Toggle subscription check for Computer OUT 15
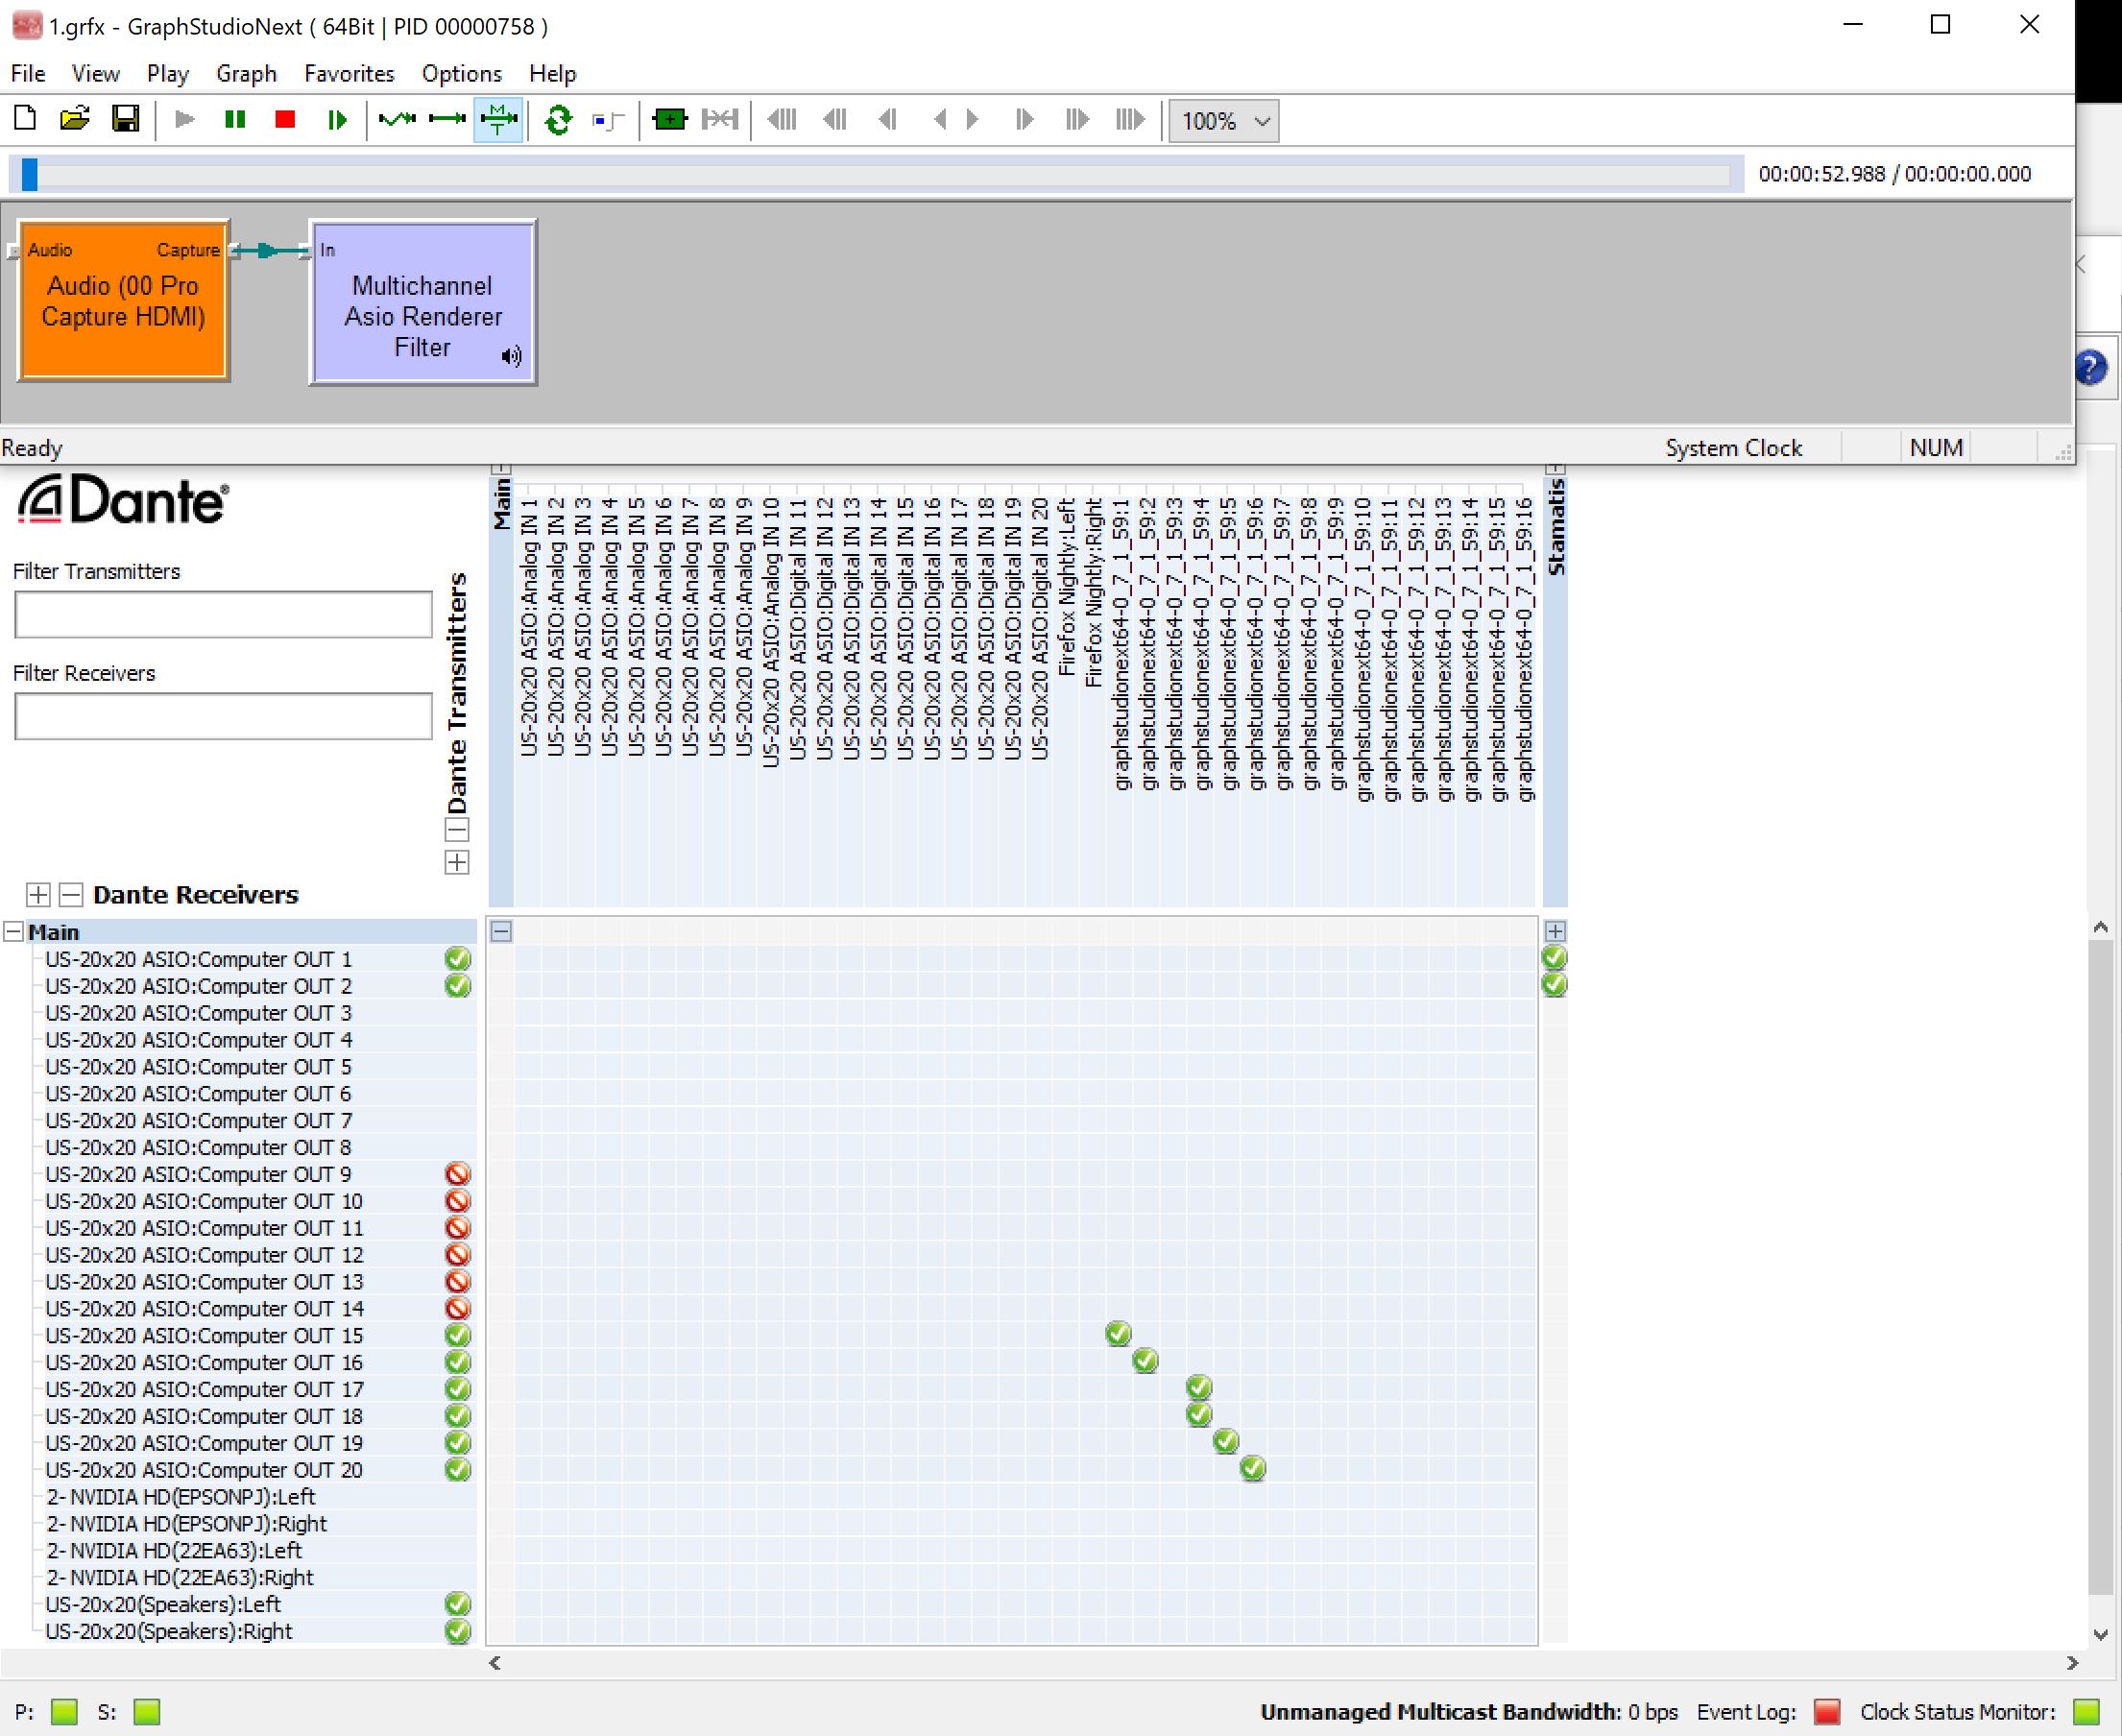This screenshot has width=2122, height=1736. (1118, 1333)
